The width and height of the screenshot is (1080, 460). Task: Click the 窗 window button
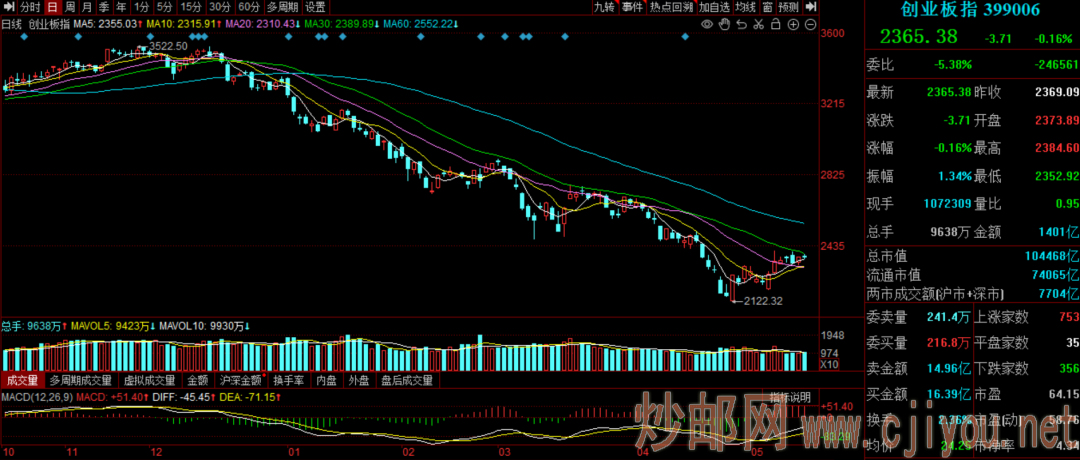point(767,8)
